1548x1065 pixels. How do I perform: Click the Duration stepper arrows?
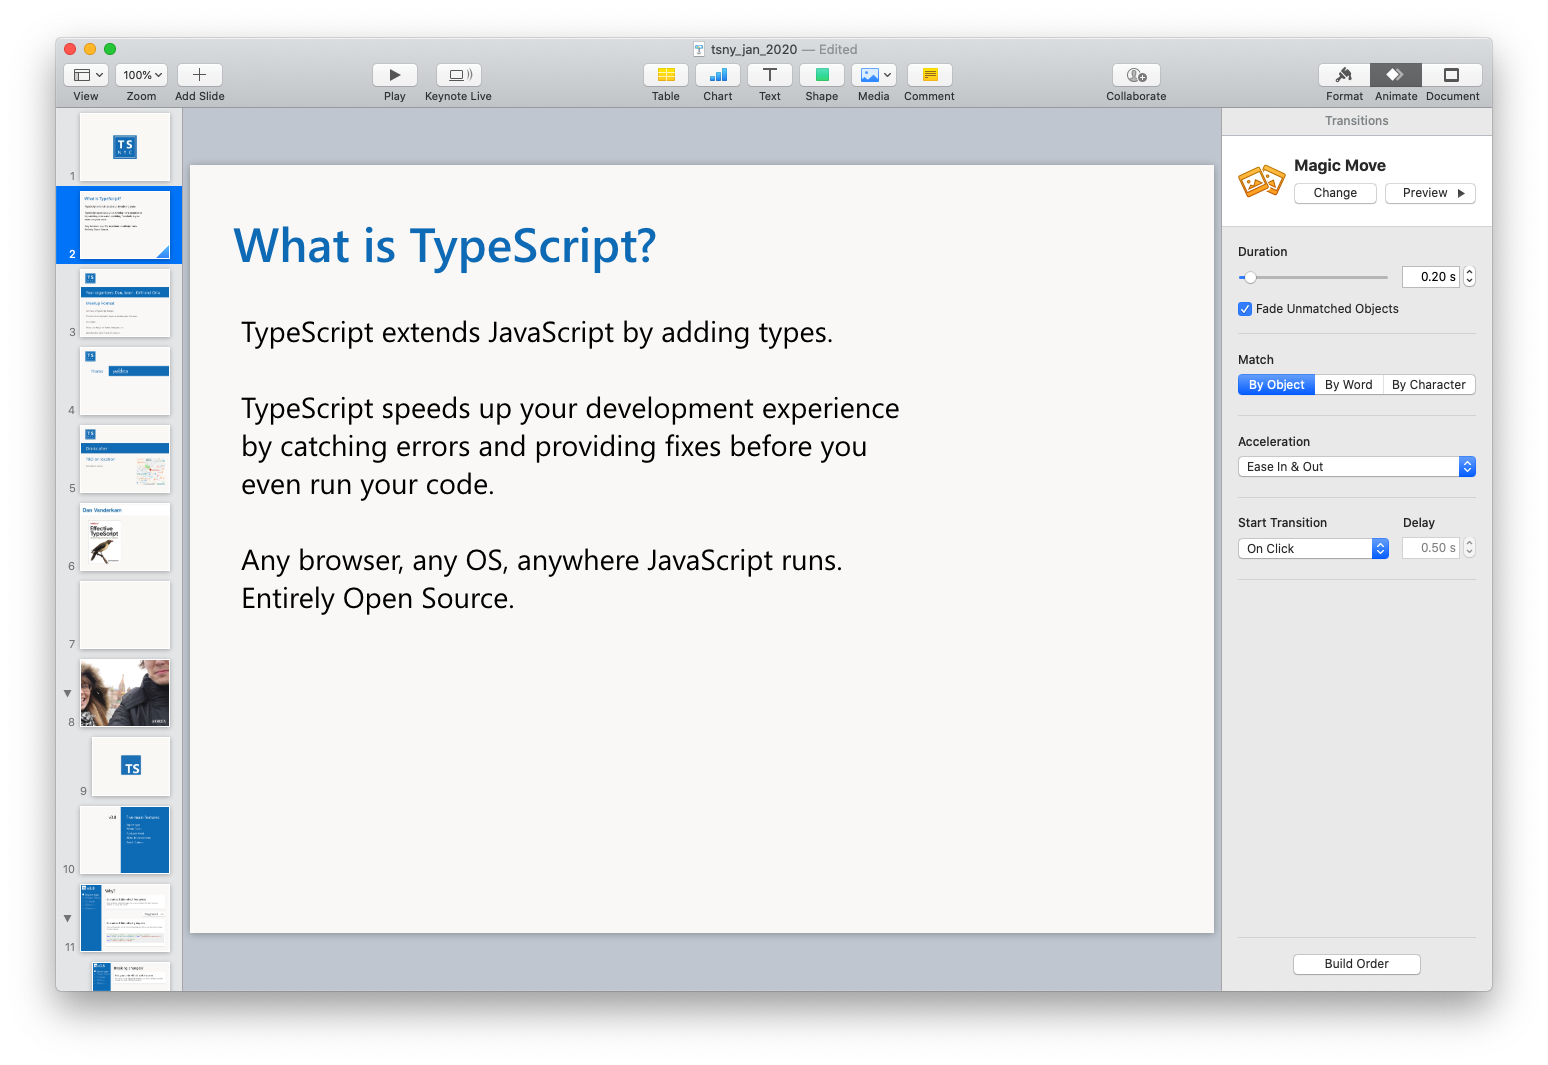[x=1469, y=277]
